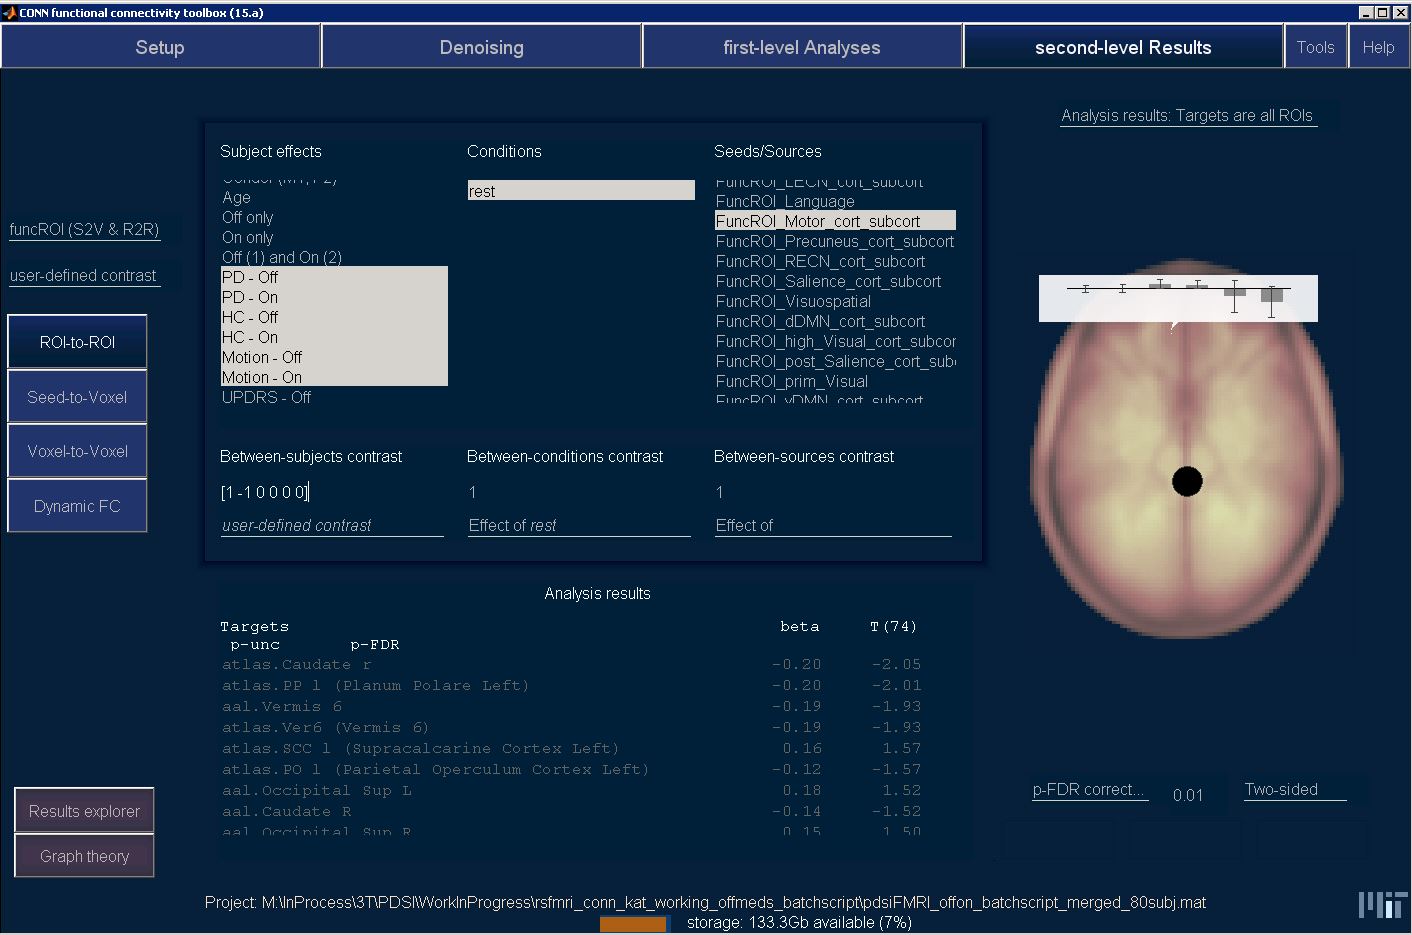Select FuncROI_Salience_cort_subcort in Seeds list
This screenshot has height=935, width=1412.
click(x=828, y=281)
